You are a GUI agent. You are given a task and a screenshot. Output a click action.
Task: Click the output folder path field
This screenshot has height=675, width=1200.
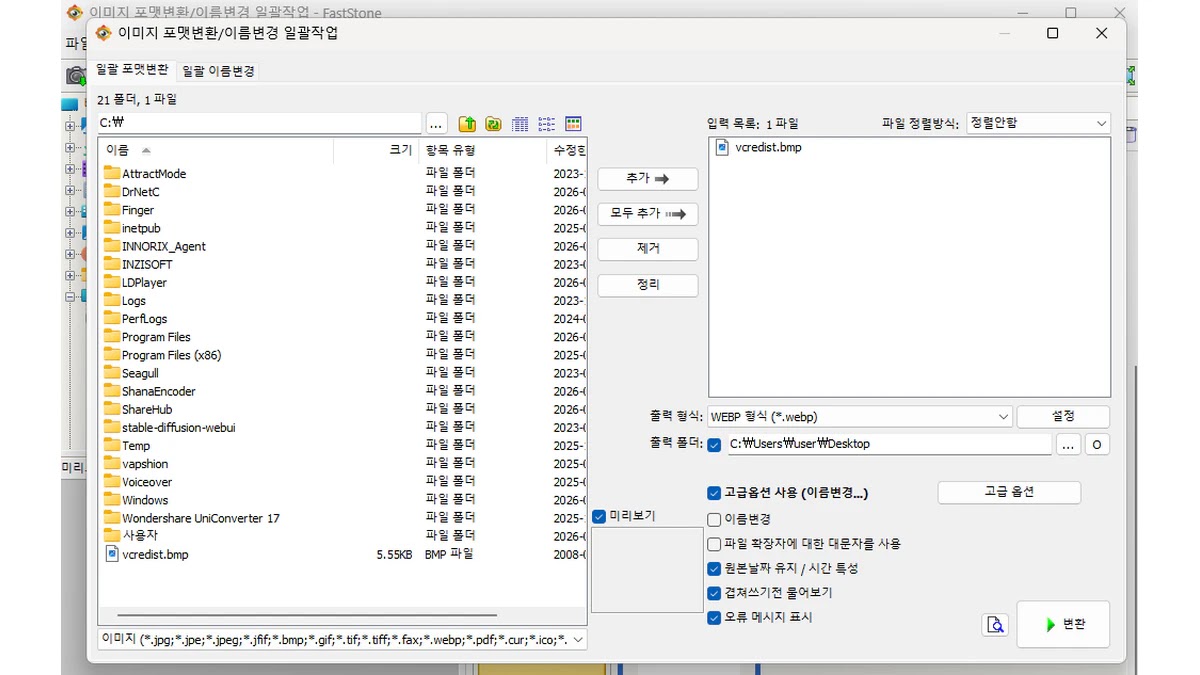tap(888, 444)
